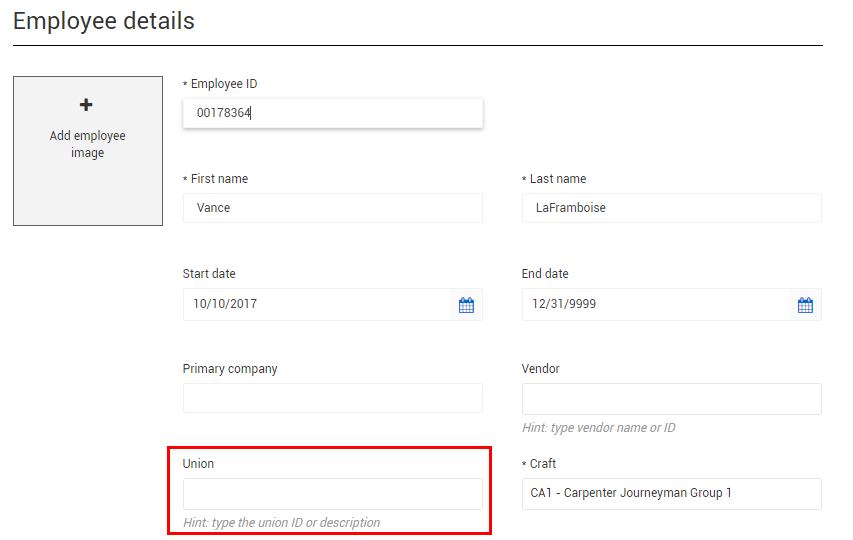The height and width of the screenshot is (540, 853).
Task: Click the vendor name or ID hint
Action: pyautogui.click(x=598, y=428)
